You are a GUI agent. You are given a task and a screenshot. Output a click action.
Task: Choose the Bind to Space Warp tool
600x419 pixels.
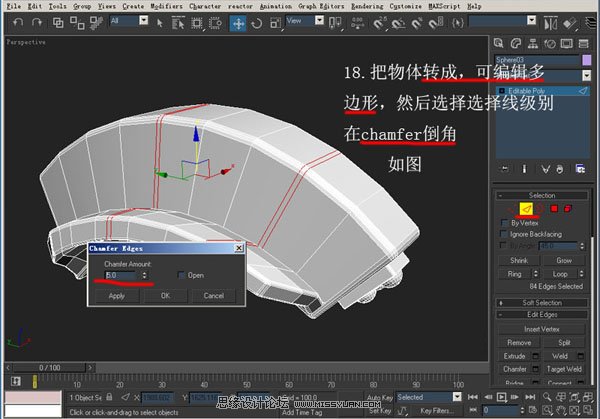[x=96, y=23]
